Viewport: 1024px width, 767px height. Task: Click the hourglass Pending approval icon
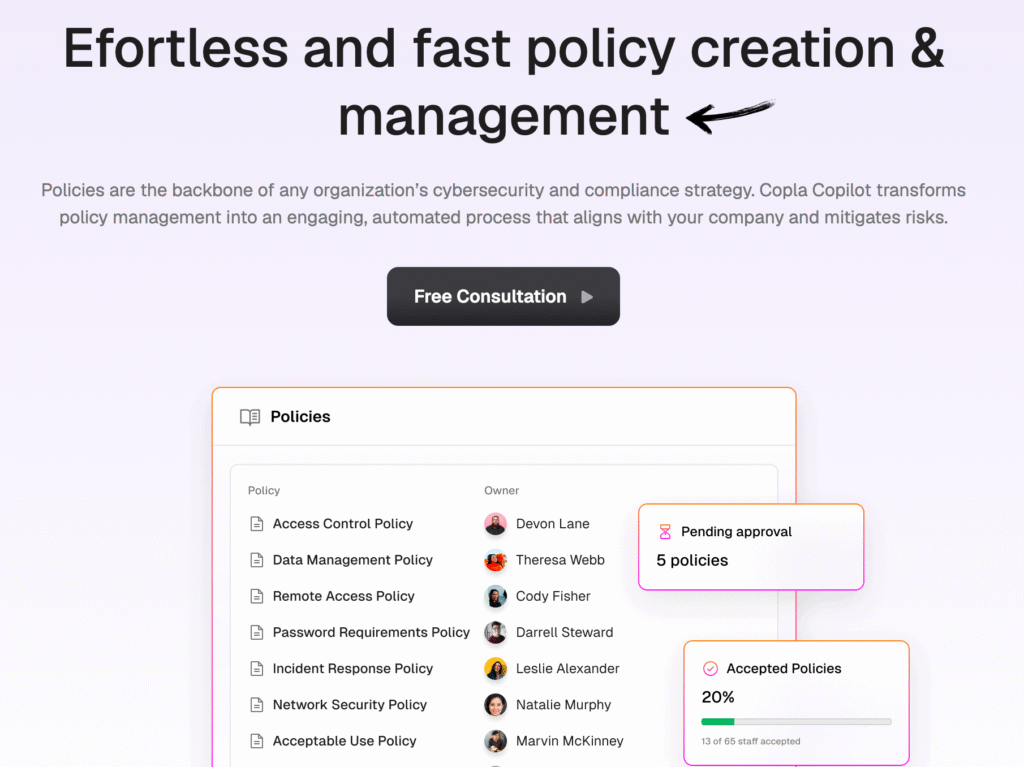665,532
